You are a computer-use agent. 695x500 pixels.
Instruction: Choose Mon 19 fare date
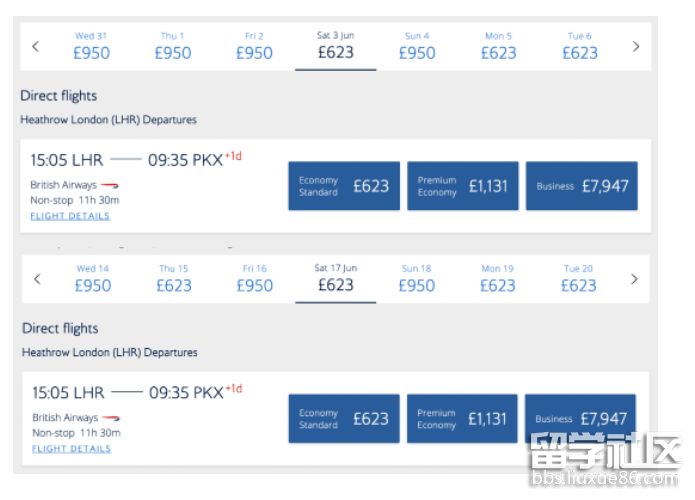tap(498, 279)
